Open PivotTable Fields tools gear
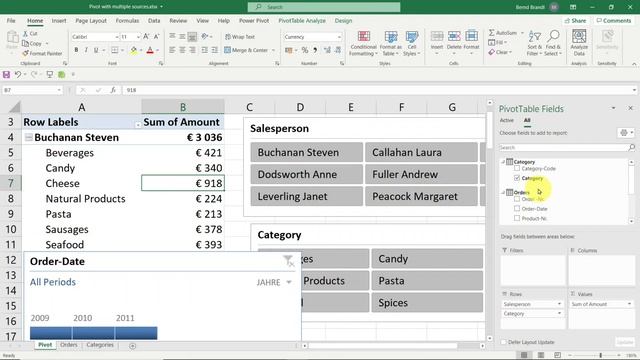Image resolution: width=640 pixels, height=360 pixels. (x=626, y=133)
